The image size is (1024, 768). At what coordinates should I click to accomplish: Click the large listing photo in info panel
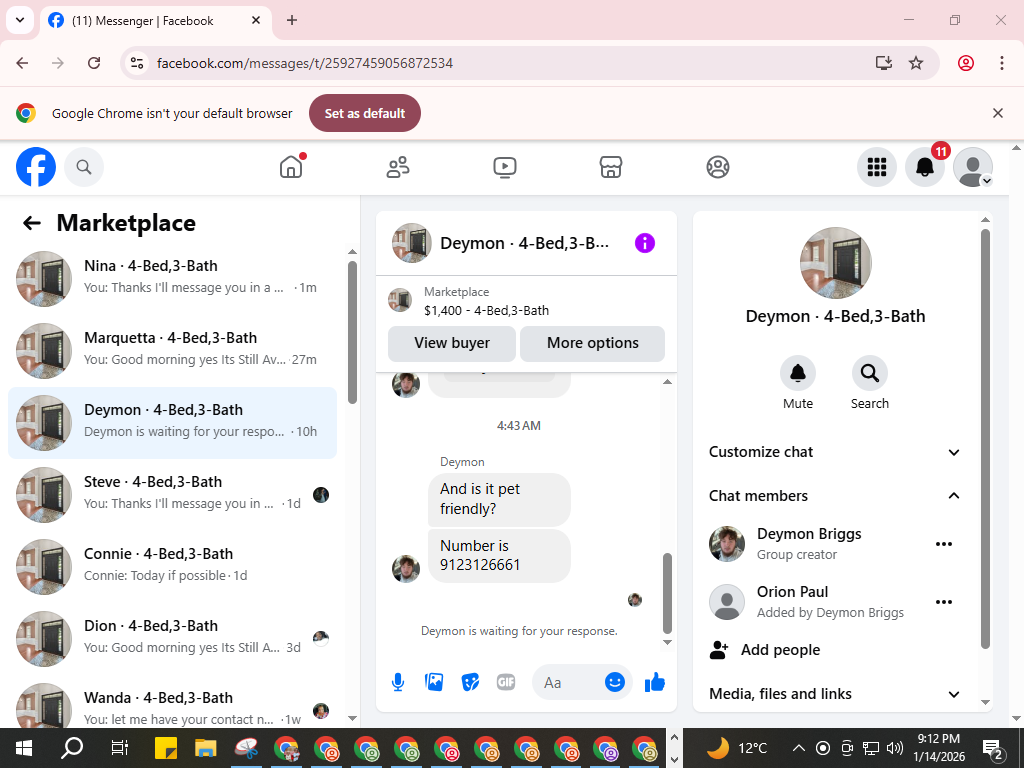point(835,263)
